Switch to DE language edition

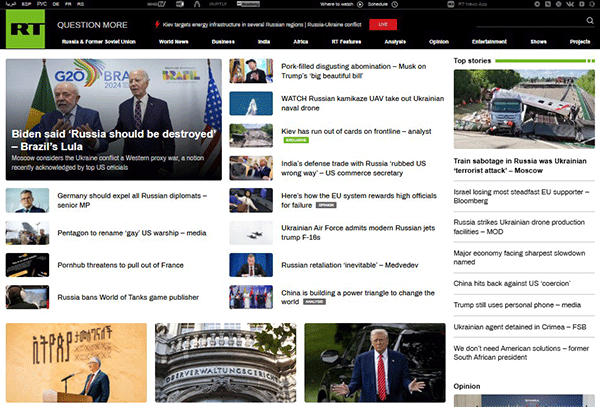click(x=56, y=4)
